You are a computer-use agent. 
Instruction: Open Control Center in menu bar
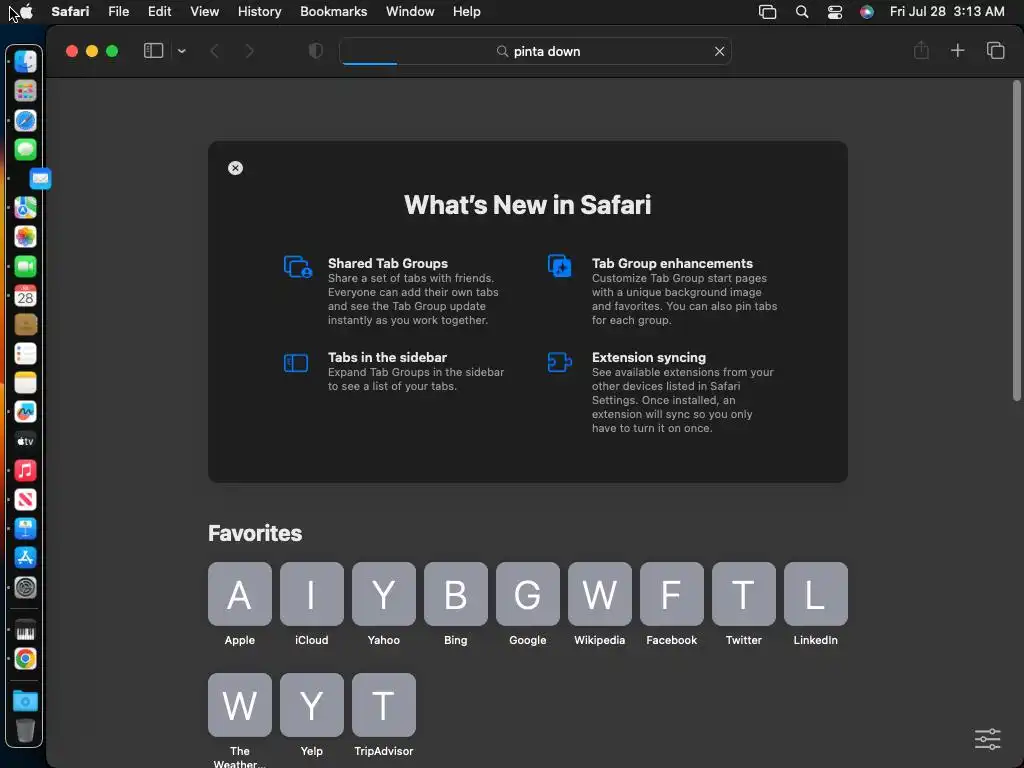pos(835,12)
